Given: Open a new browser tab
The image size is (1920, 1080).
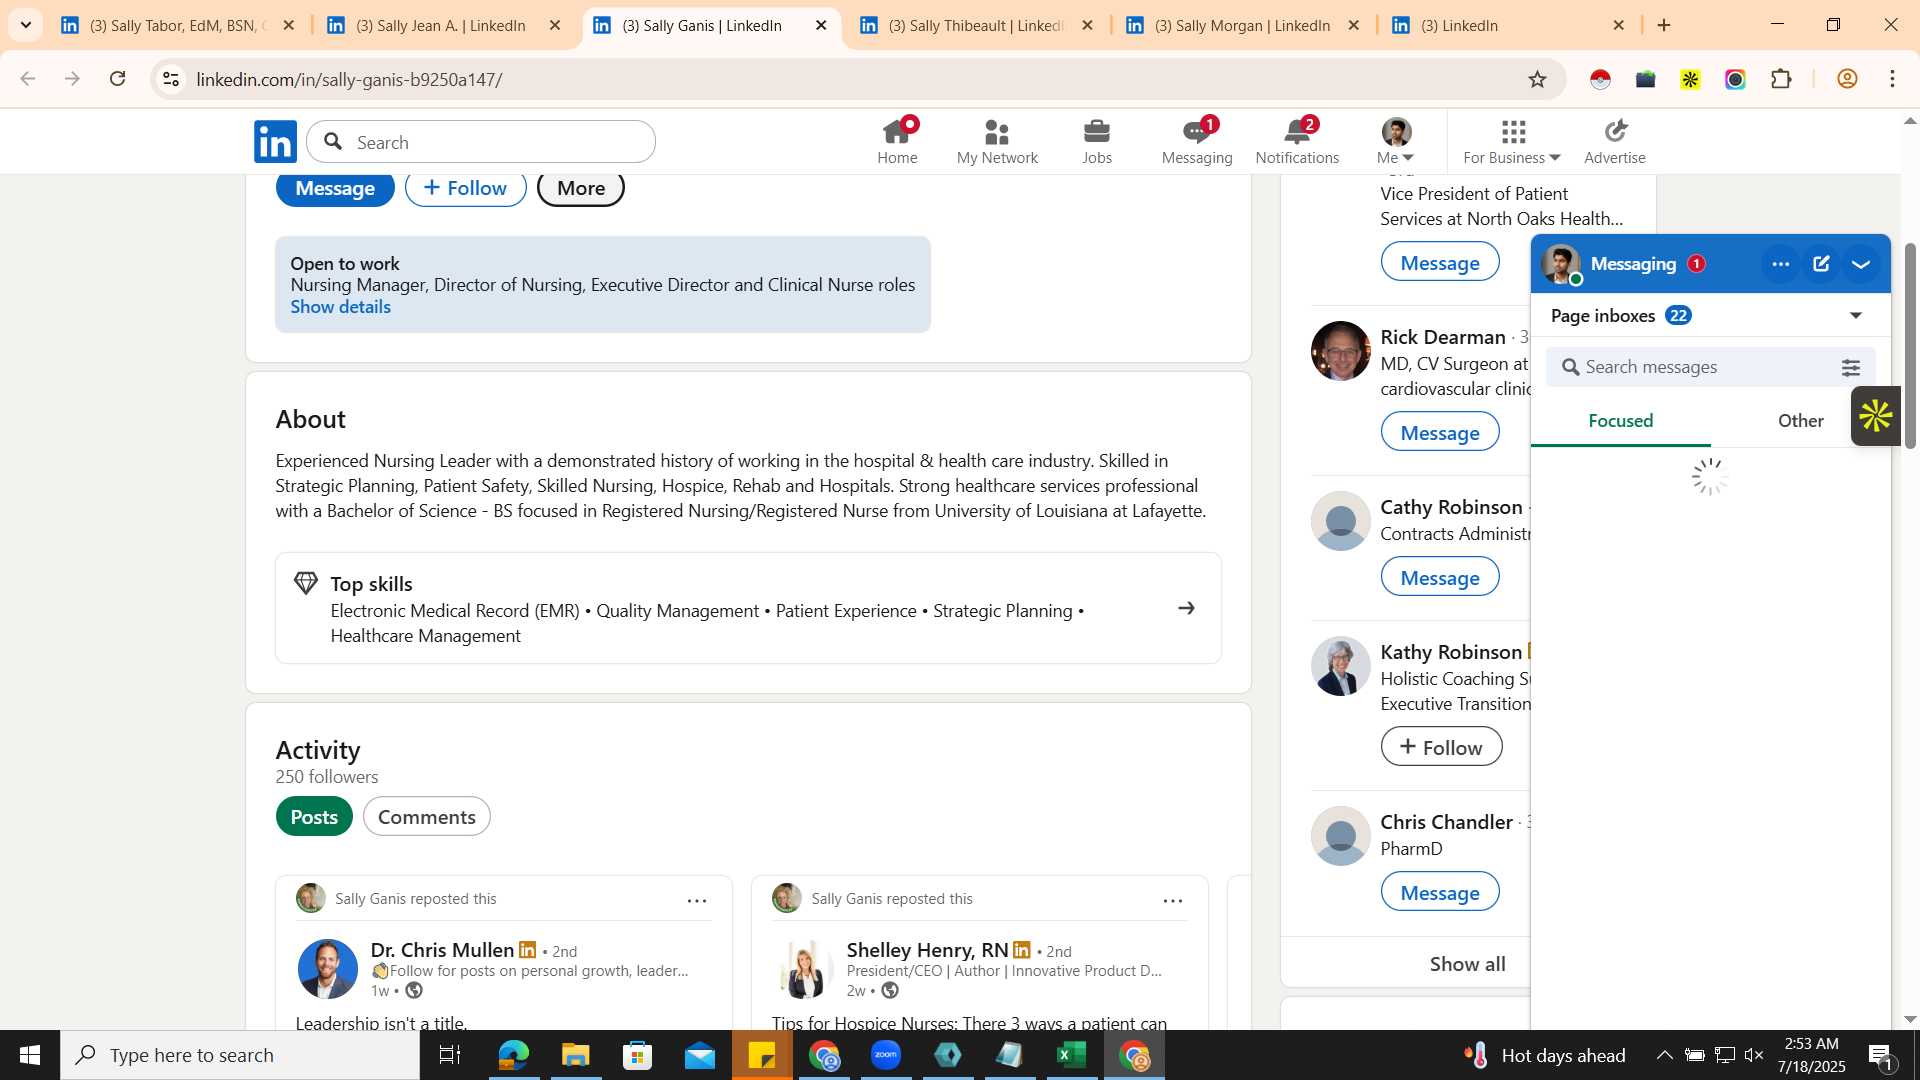Looking at the screenshot, I should point(1664,25).
